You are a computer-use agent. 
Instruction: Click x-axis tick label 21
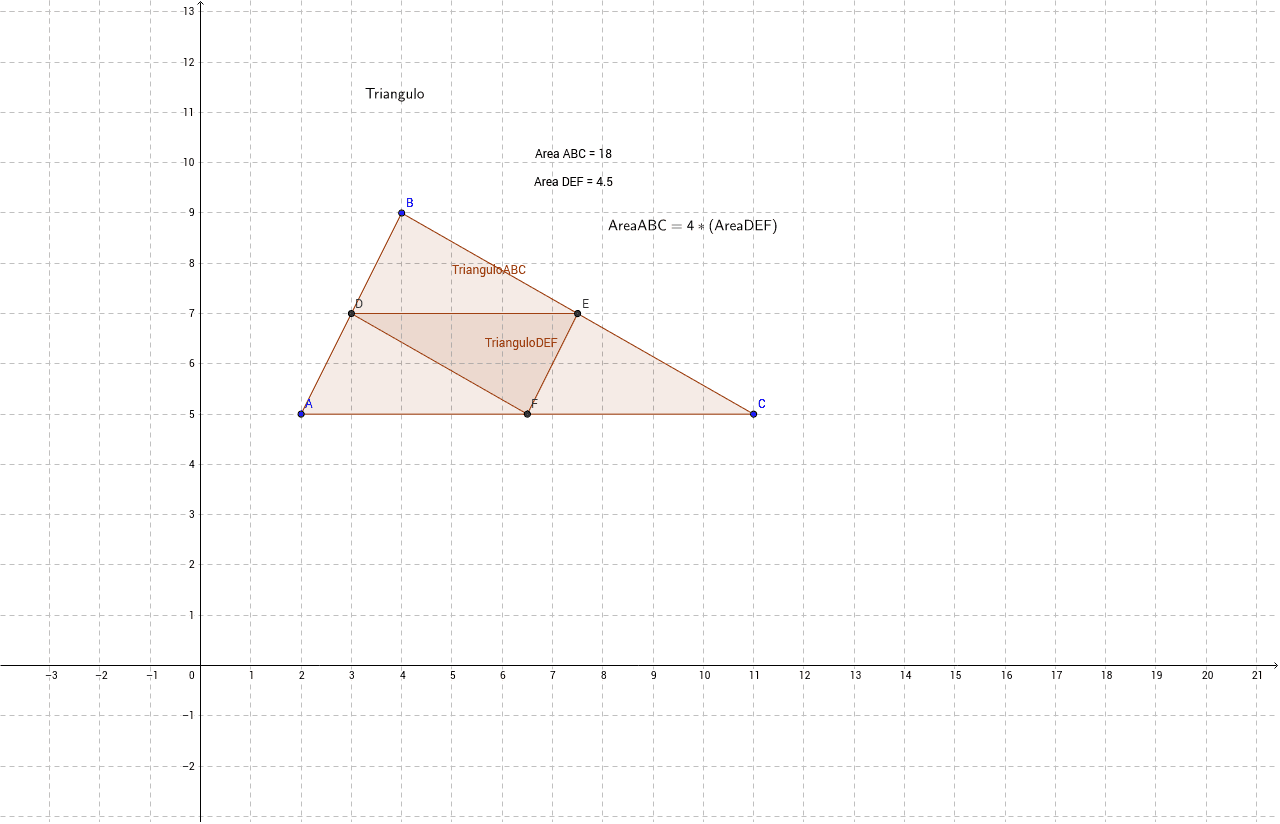1257,676
